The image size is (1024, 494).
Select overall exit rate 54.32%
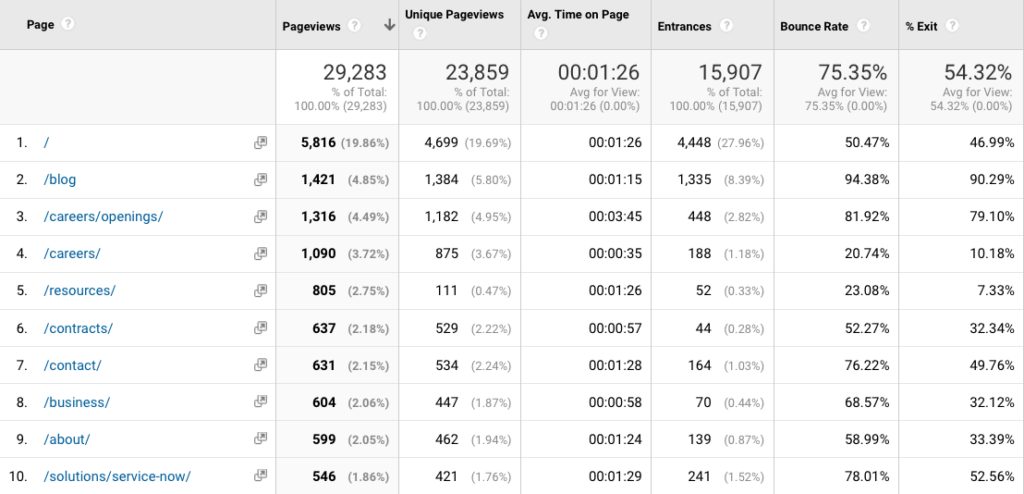(x=978, y=72)
